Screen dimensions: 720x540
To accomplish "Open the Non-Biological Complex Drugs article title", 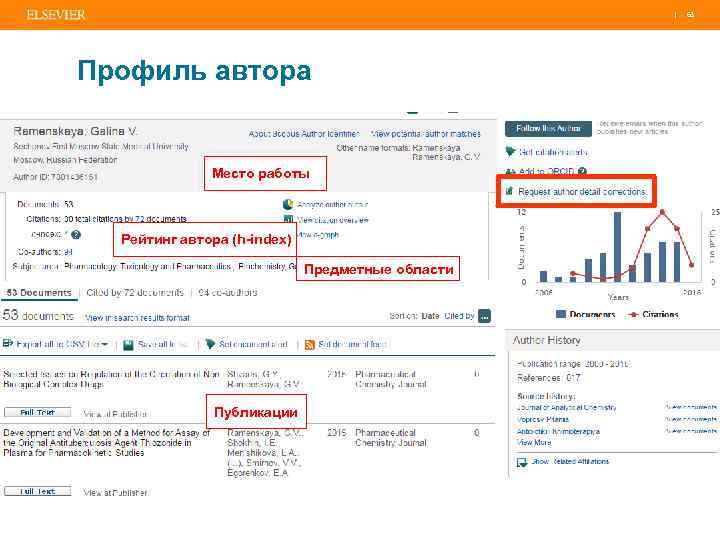I will point(111,379).
